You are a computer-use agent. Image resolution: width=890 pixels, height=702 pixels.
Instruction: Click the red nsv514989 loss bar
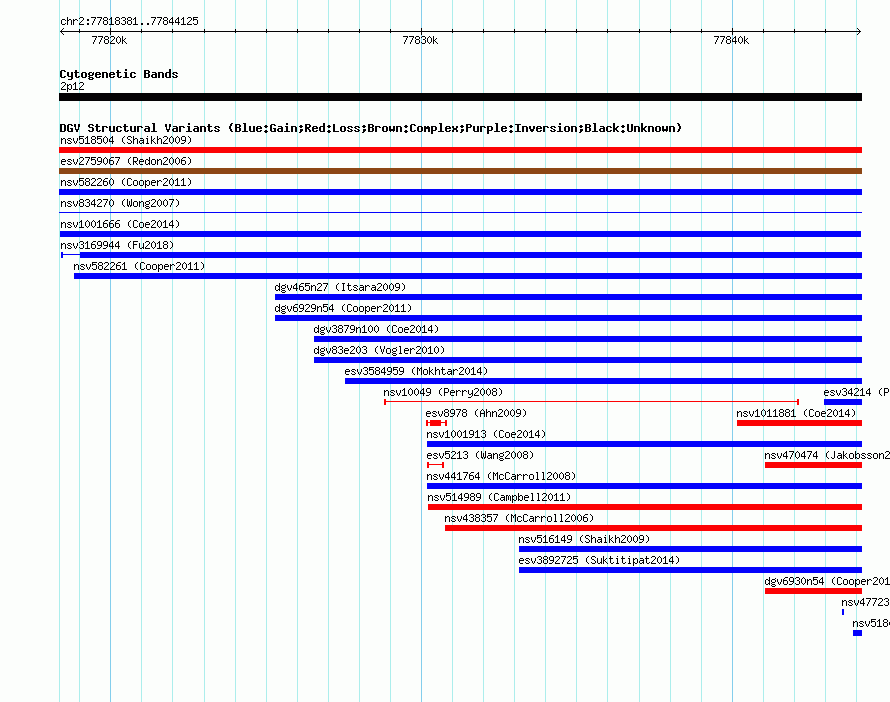(x=645, y=507)
